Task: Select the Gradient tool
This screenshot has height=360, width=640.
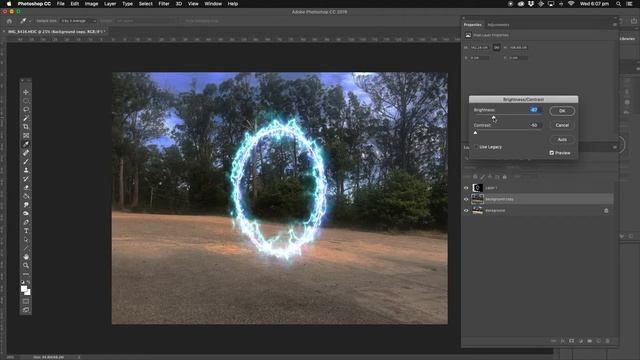Action: pyautogui.click(x=26, y=196)
